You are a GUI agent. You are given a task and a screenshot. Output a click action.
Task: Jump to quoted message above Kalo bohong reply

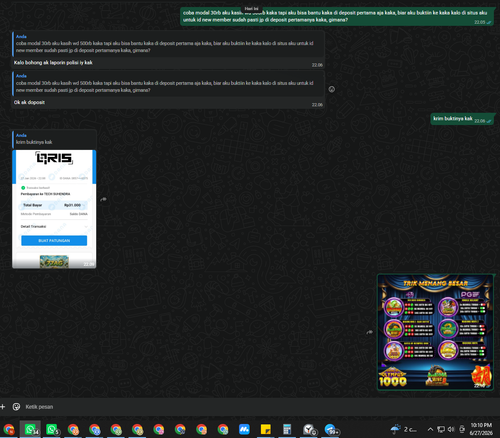pos(168,44)
